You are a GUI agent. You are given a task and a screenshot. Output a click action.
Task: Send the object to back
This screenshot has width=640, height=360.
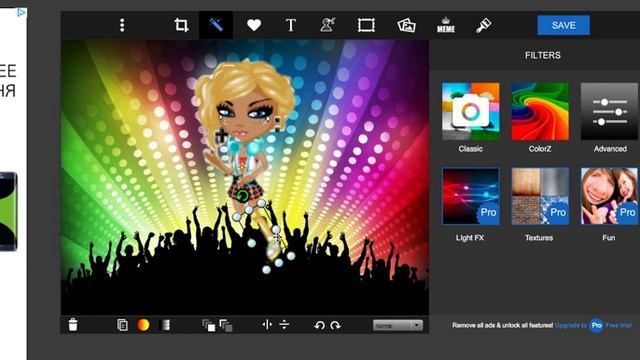[x=226, y=325]
